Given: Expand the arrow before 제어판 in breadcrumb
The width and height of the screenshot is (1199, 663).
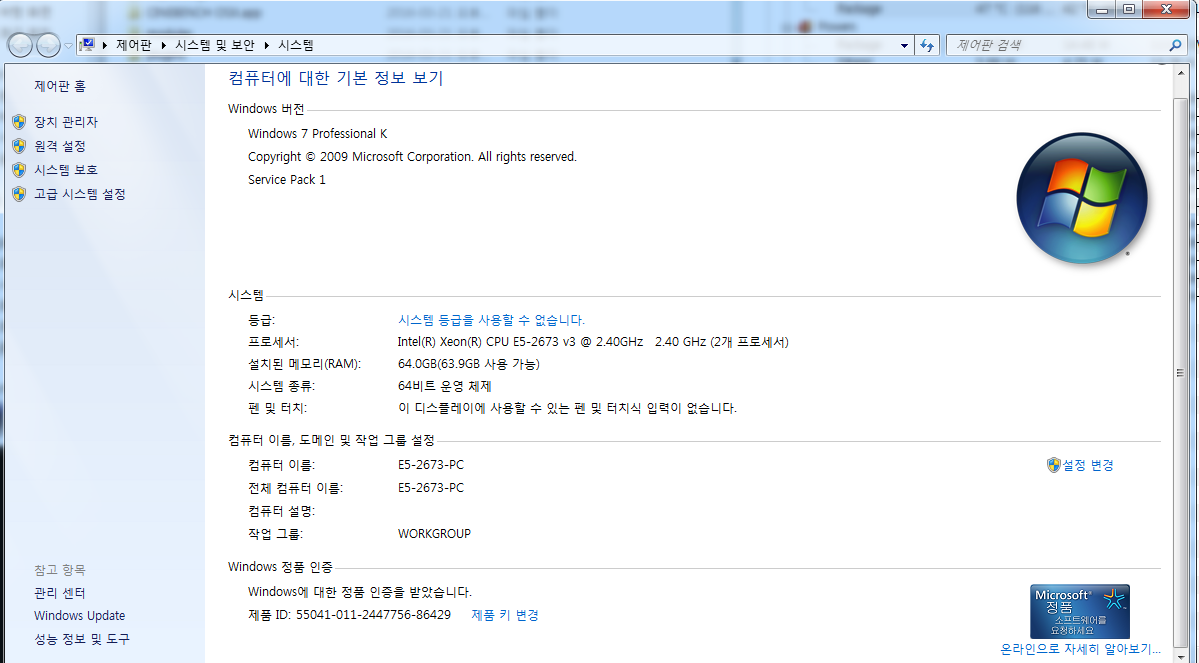Looking at the screenshot, I should 105,46.
